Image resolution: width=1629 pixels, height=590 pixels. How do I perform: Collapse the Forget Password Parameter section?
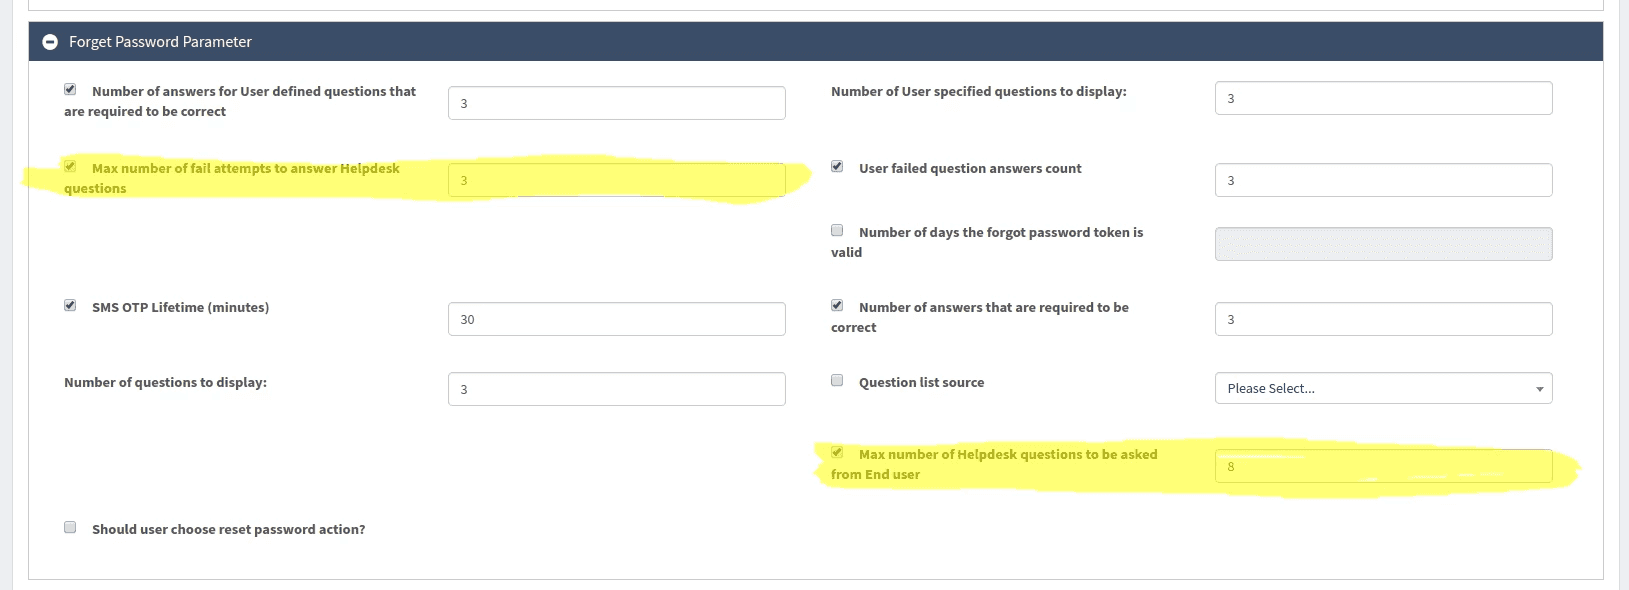pyautogui.click(x=50, y=42)
